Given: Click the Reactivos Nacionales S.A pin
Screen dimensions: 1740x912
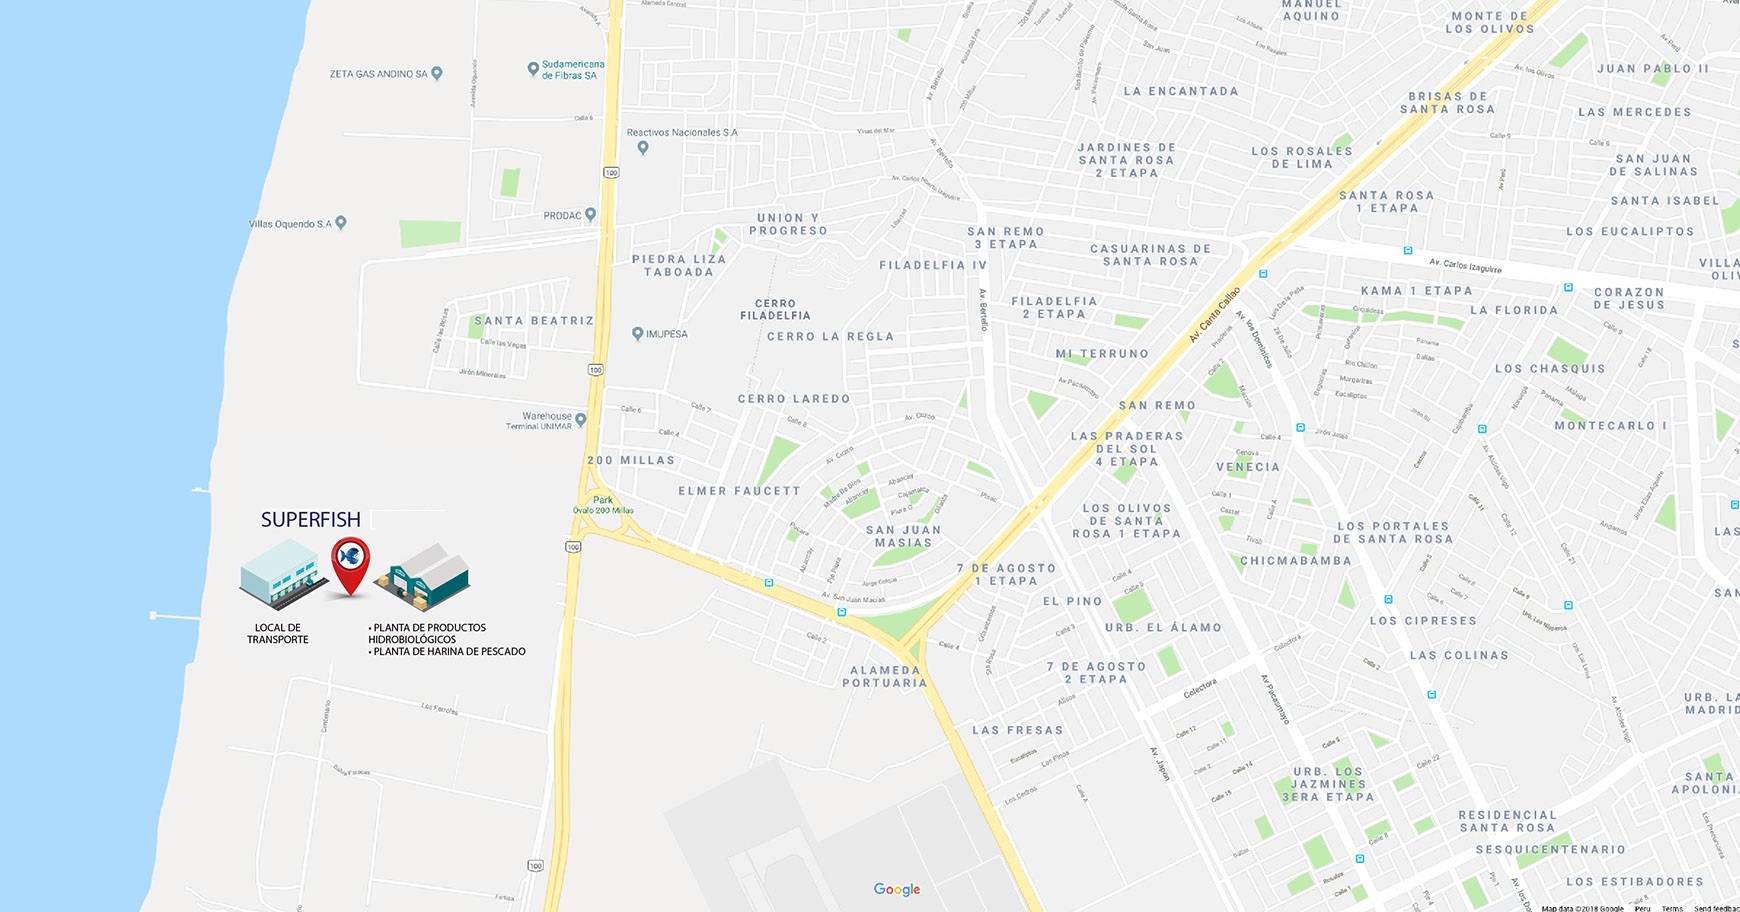Looking at the screenshot, I should 643,148.
